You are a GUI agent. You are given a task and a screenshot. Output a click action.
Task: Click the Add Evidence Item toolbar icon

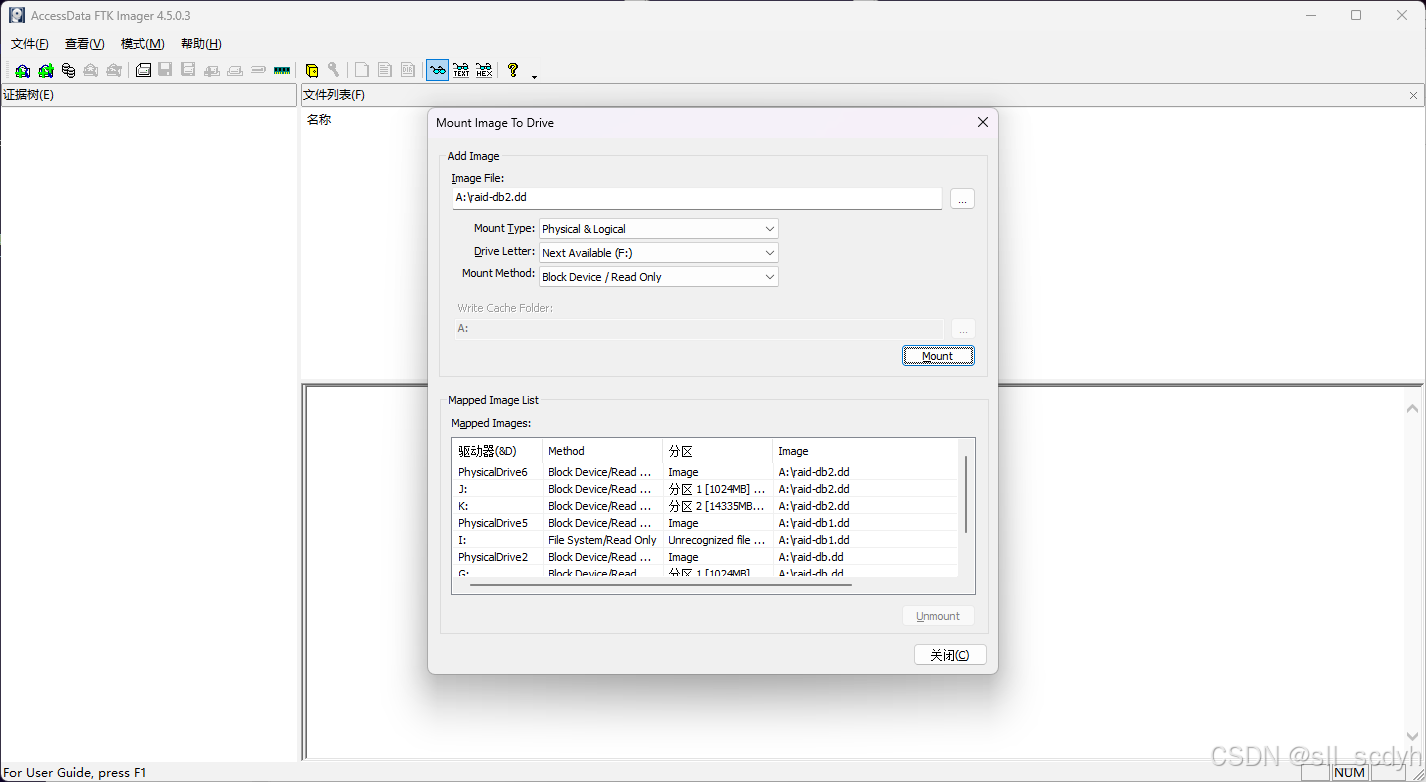point(22,70)
